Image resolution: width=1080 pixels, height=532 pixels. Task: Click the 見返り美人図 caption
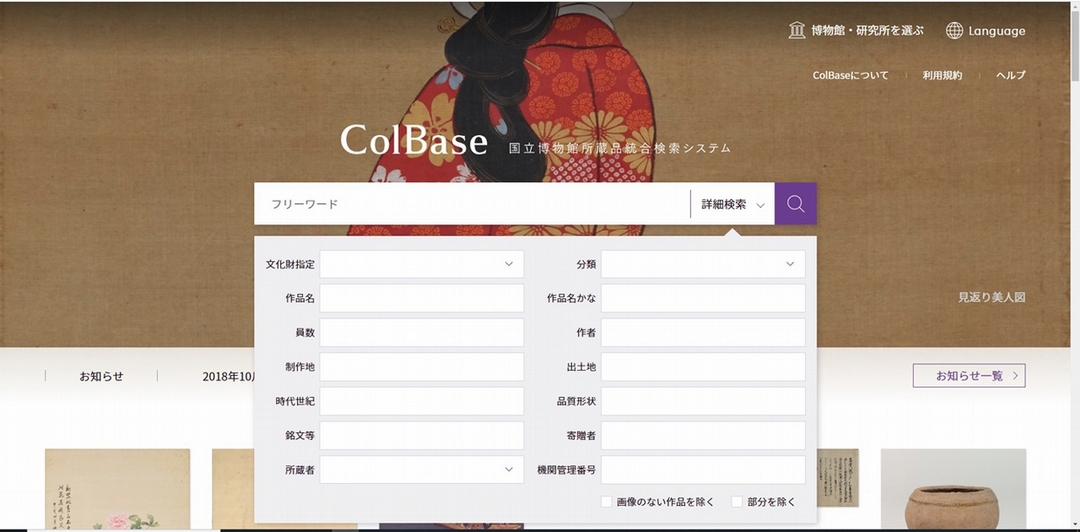(x=992, y=297)
